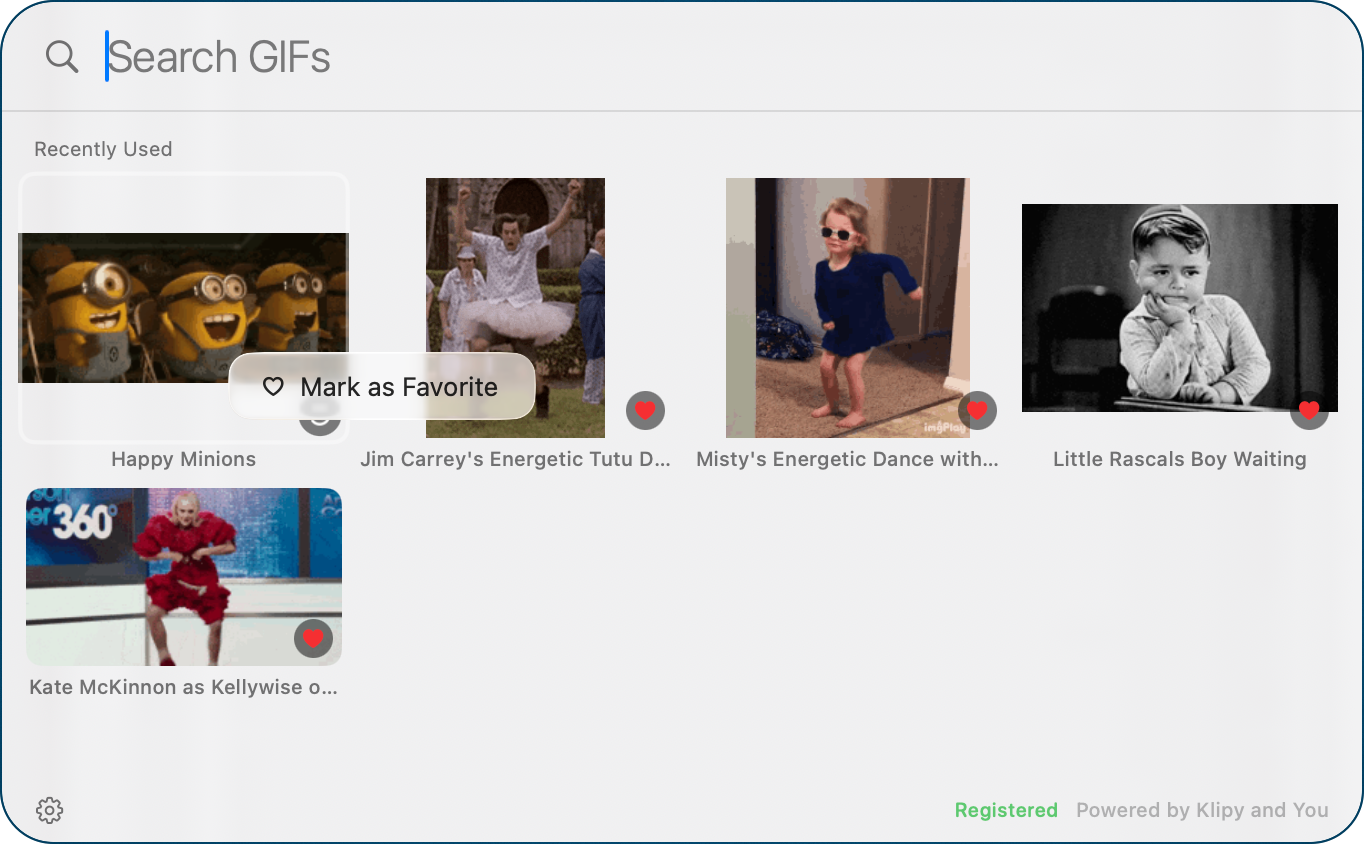Image resolution: width=1364 pixels, height=844 pixels.
Task: Open settings via the gear icon
Action: click(x=50, y=810)
